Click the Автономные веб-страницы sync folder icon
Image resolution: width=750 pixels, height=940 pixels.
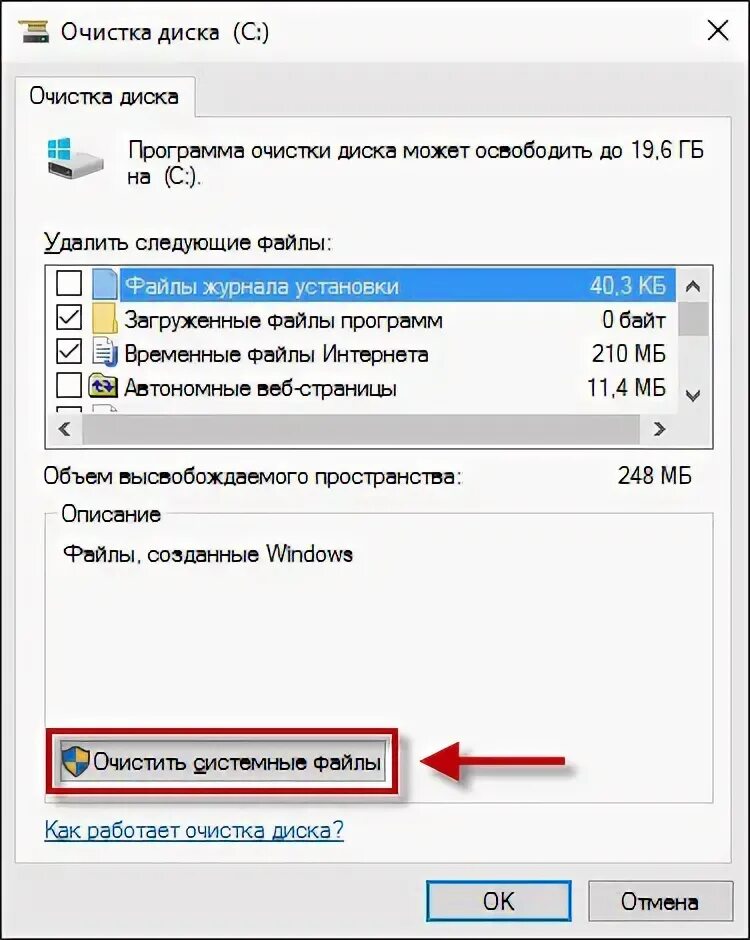point(103,385)
